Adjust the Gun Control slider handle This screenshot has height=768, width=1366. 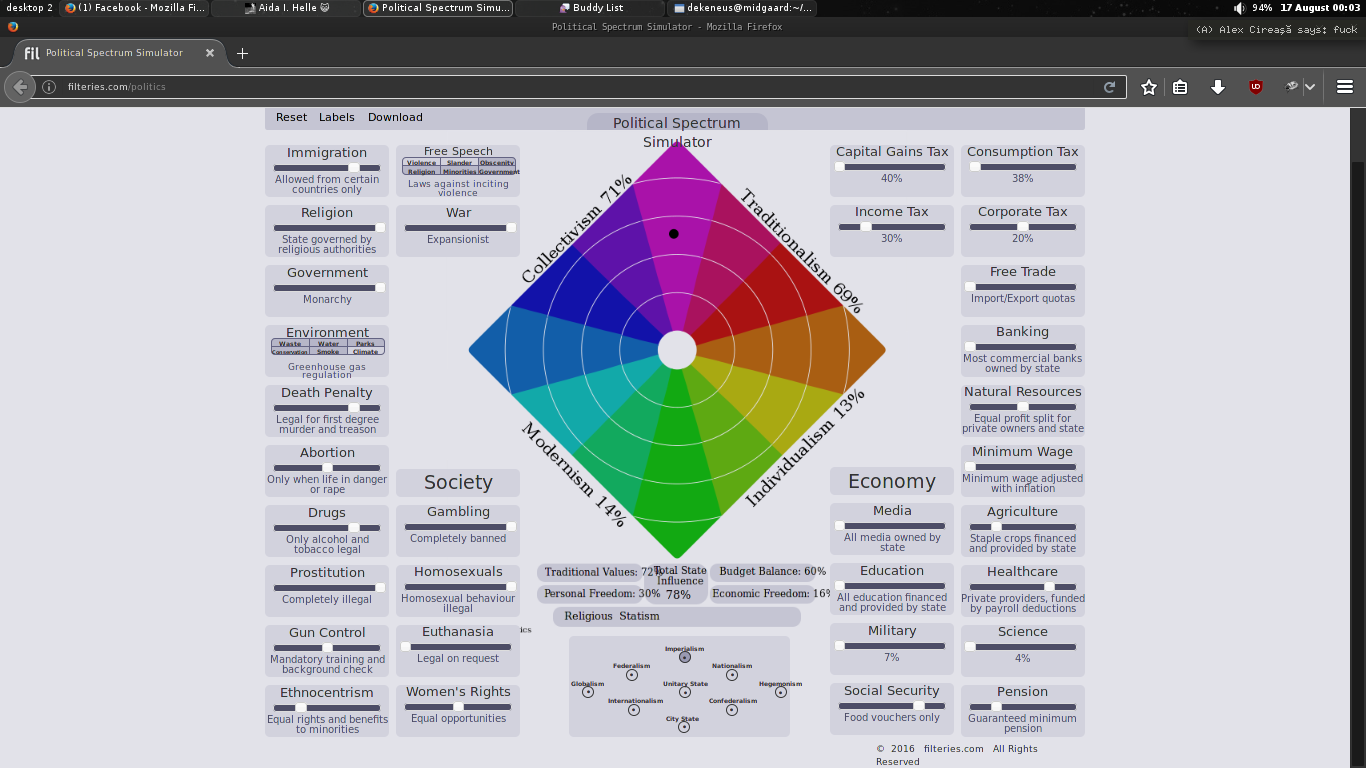327,648
